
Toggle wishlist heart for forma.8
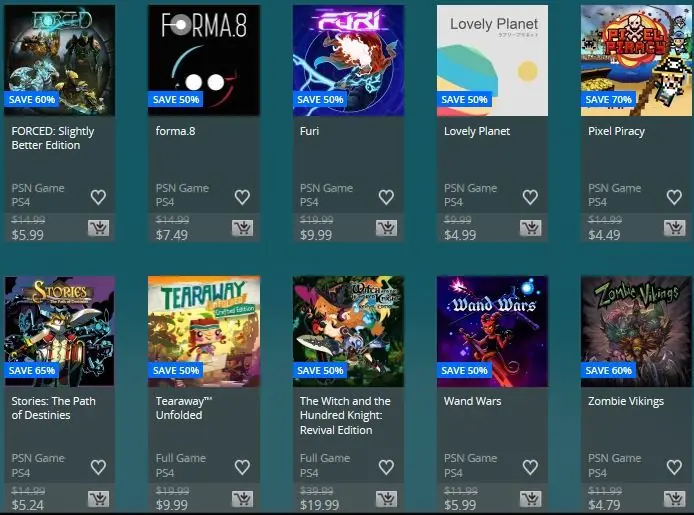coord(242,197)
